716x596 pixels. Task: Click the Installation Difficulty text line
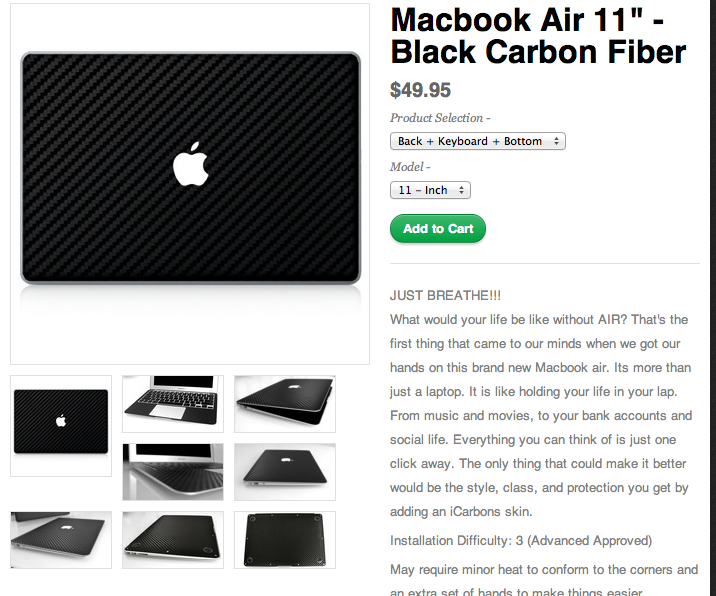coord(521,541)
